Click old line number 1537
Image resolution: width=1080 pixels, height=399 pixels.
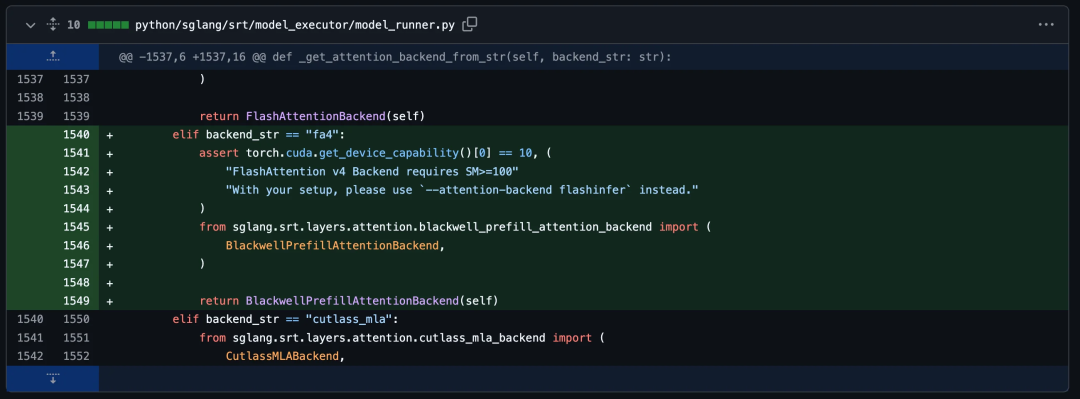pyautogui.click(x=29, y=79)
